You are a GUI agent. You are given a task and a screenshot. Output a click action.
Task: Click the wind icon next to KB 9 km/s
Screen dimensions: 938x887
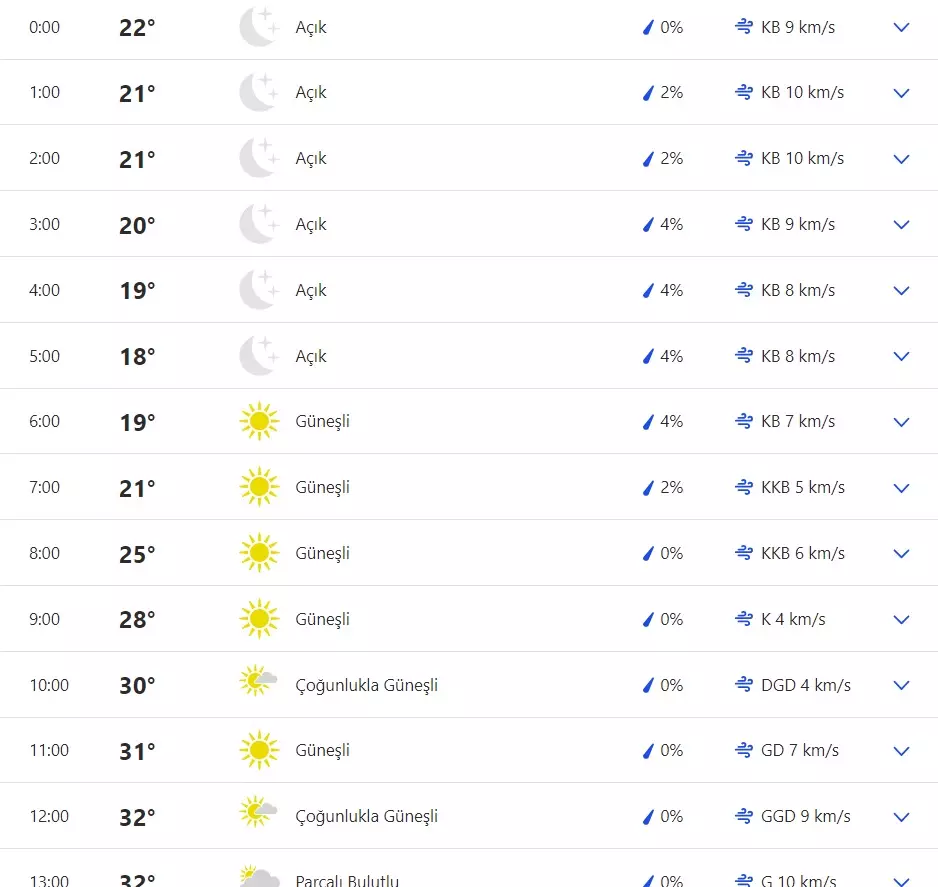(744, 27)
